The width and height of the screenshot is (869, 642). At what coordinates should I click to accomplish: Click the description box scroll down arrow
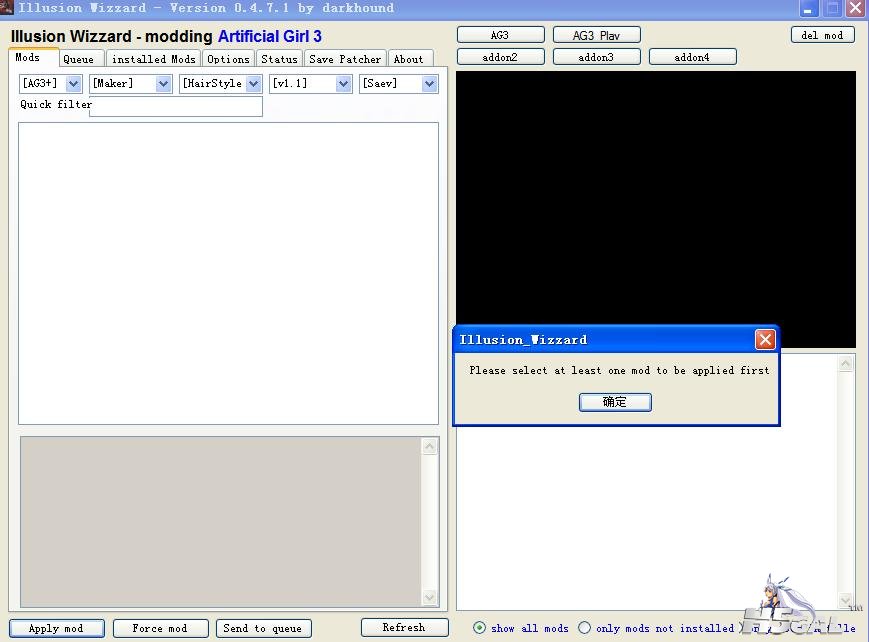[x=430, y=597]
